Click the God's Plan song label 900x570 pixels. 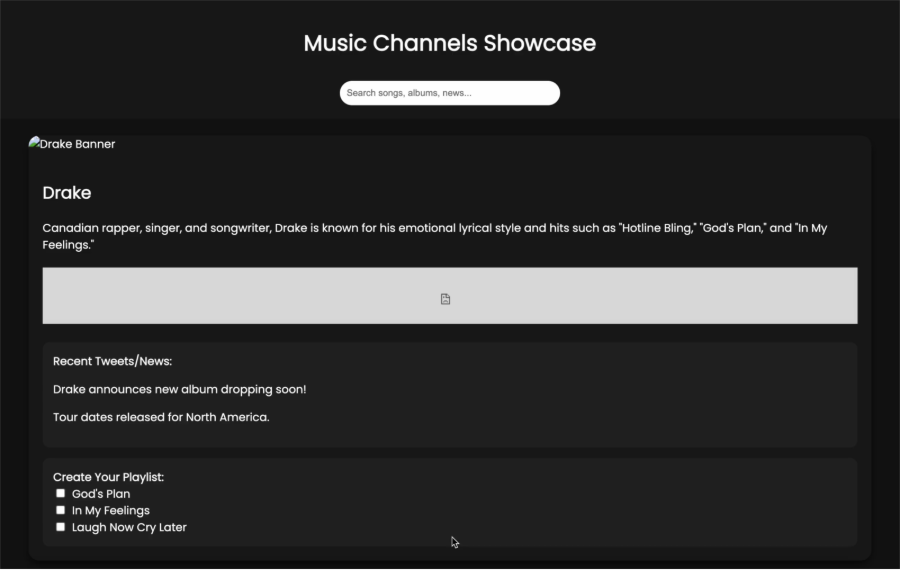tap(101, 494)
